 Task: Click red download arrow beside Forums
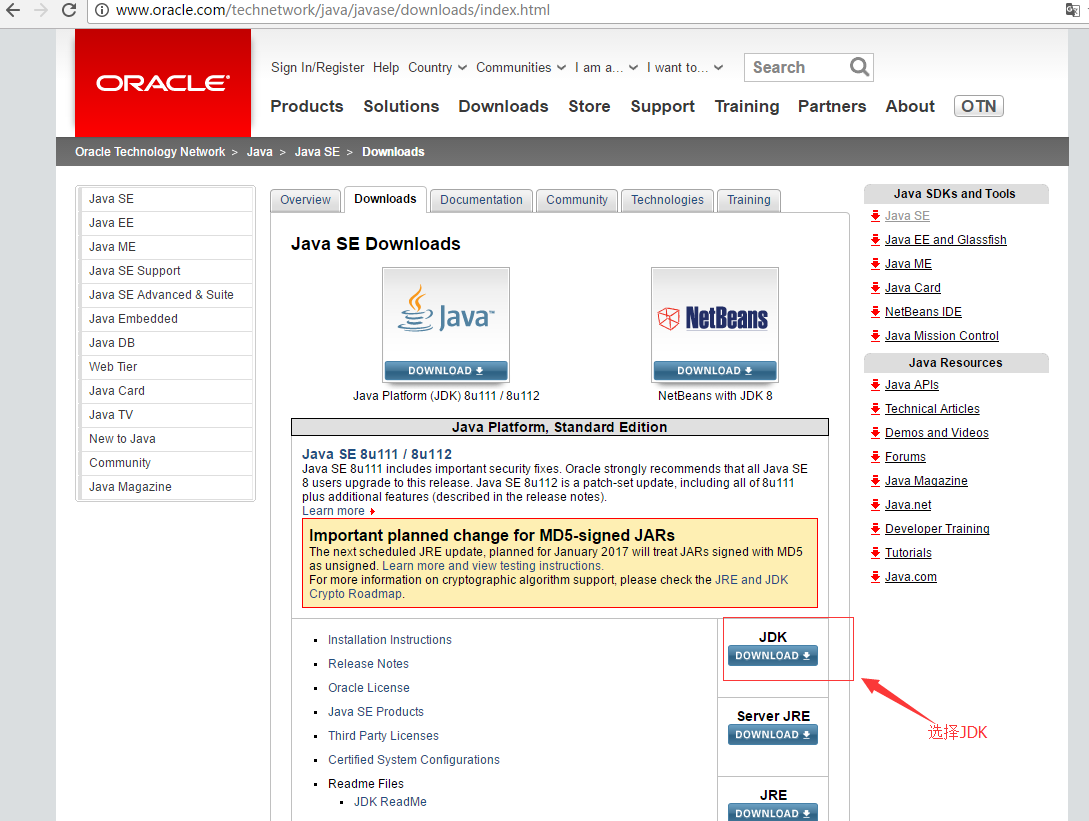coord(875,457)
